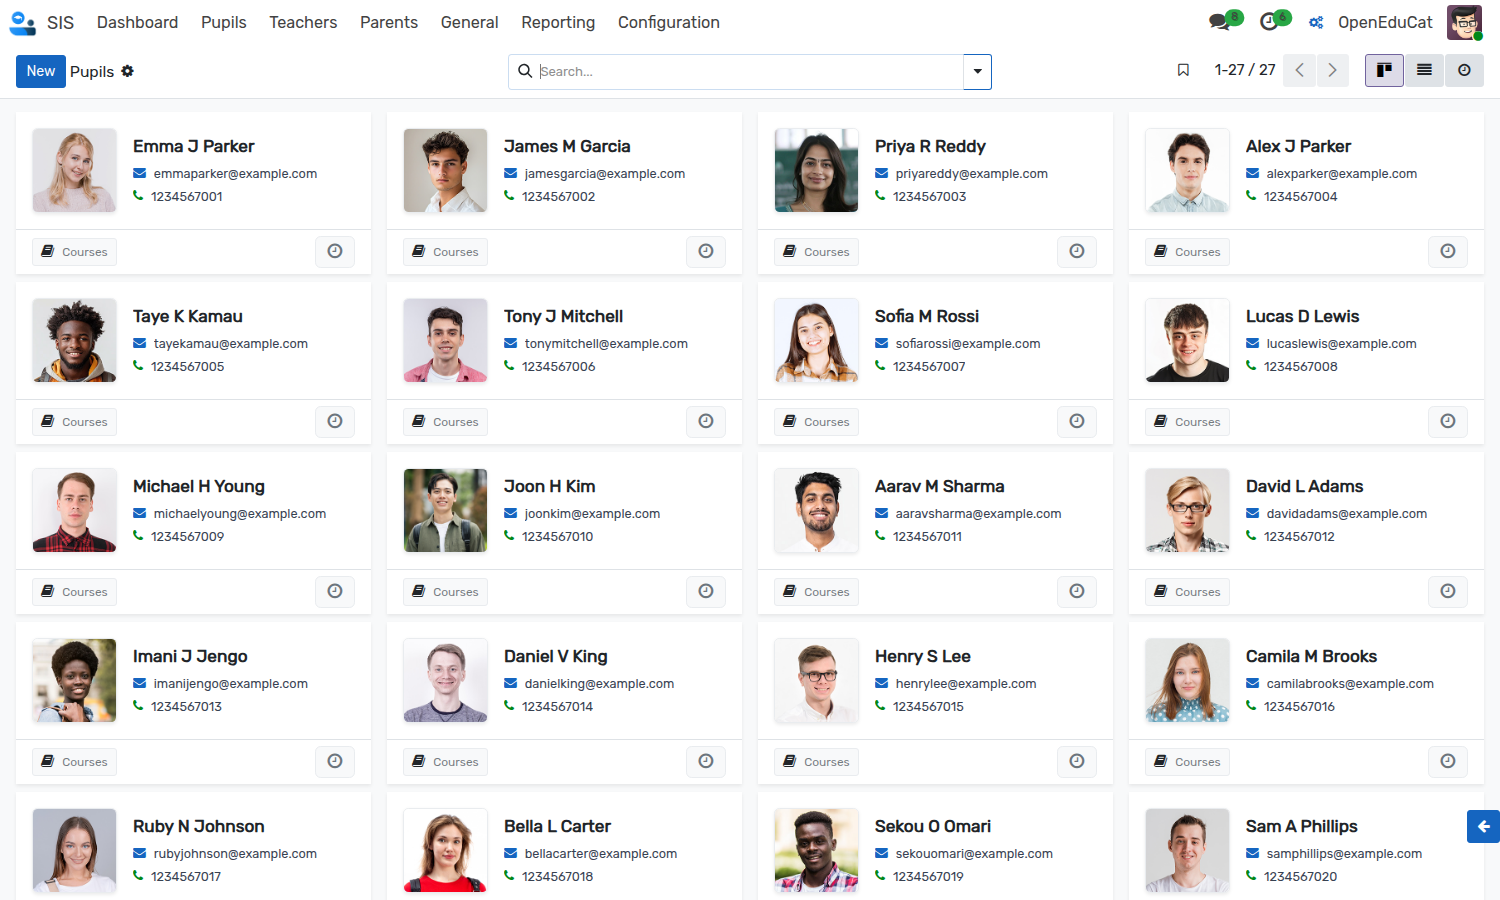Viewport: 1500px width, 900px height.
Task: Click phone number 1234567006
Action: click(x=558, y=367)
